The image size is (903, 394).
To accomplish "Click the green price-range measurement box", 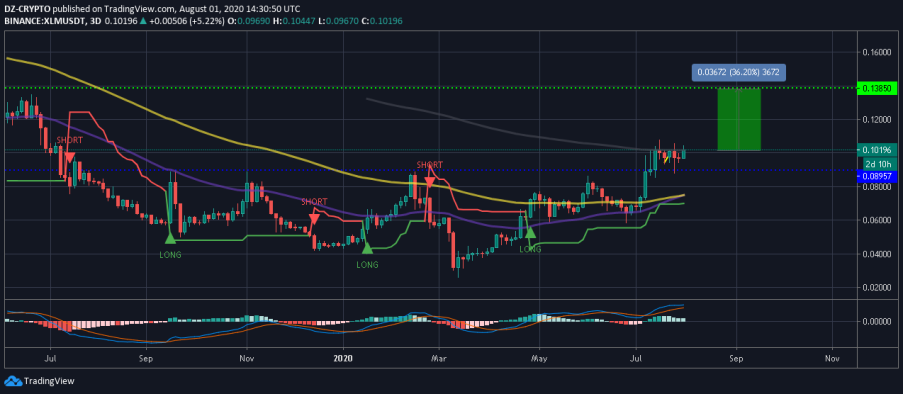I will 739,119.
